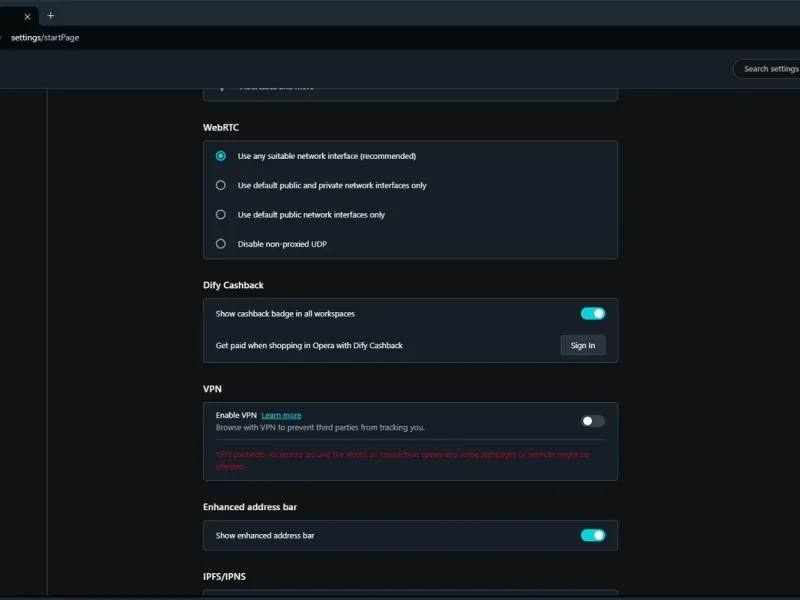Choose Use default public network interfaces only
800x600 pixels.
coord(220,215)
